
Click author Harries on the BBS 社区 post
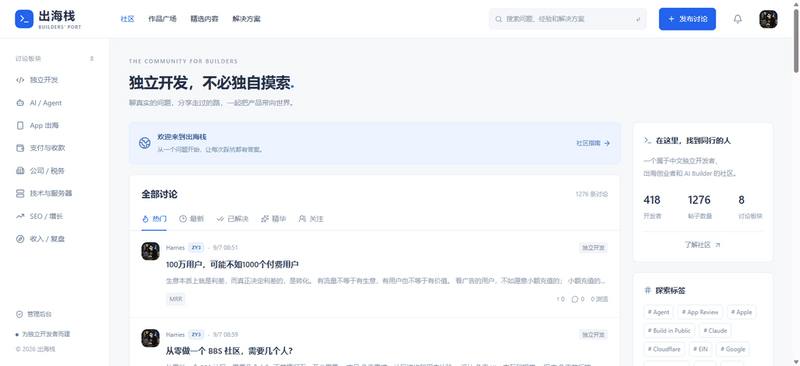(175, 335)
